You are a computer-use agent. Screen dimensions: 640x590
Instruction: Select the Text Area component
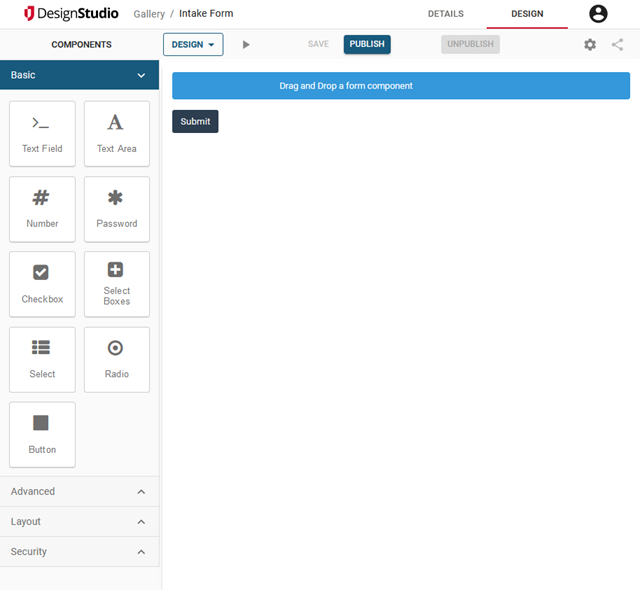pyautogui.click(x=117, y=133)
